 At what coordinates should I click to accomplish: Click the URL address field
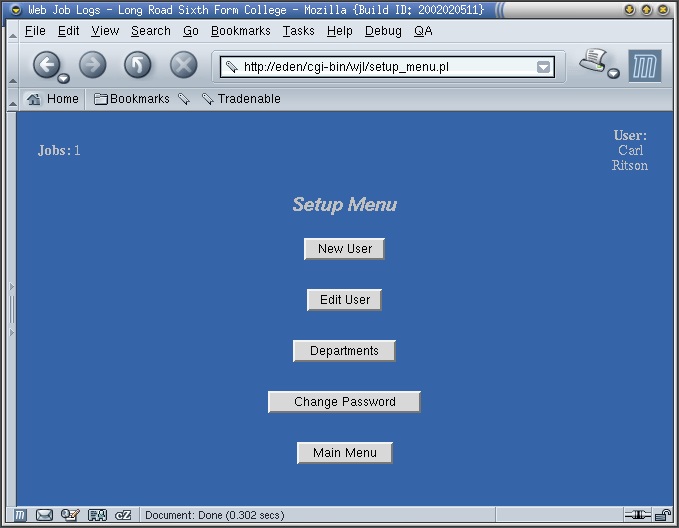pos(388,67)
